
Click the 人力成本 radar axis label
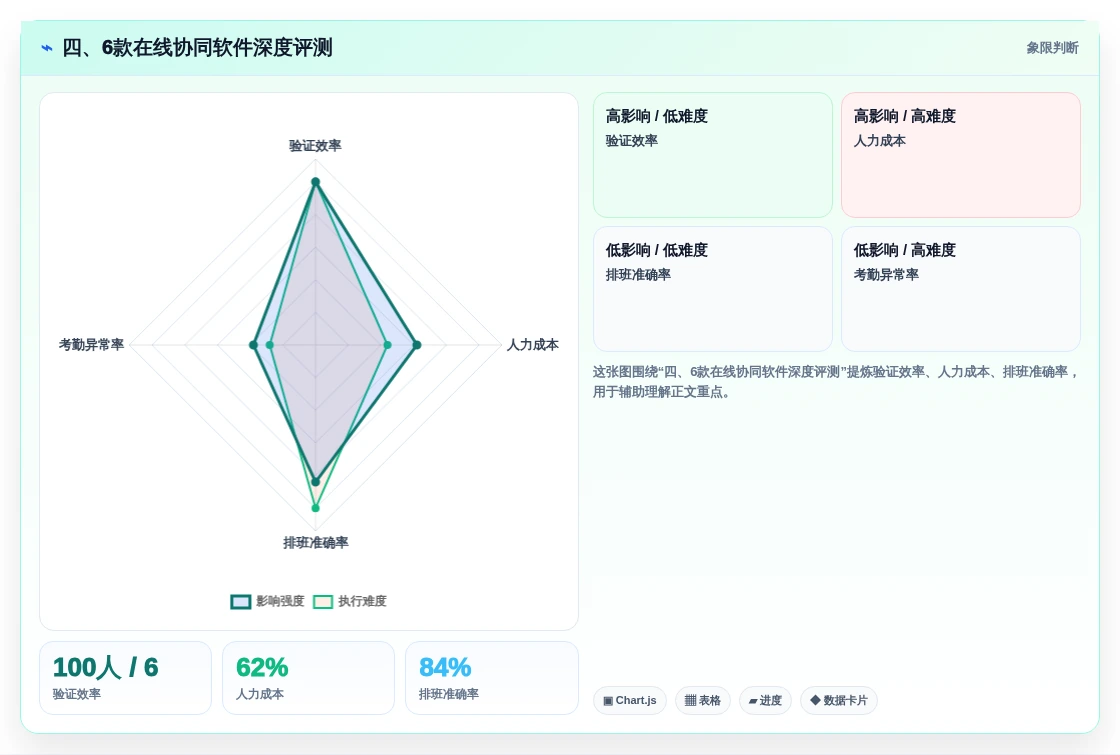tap(533, 345)
